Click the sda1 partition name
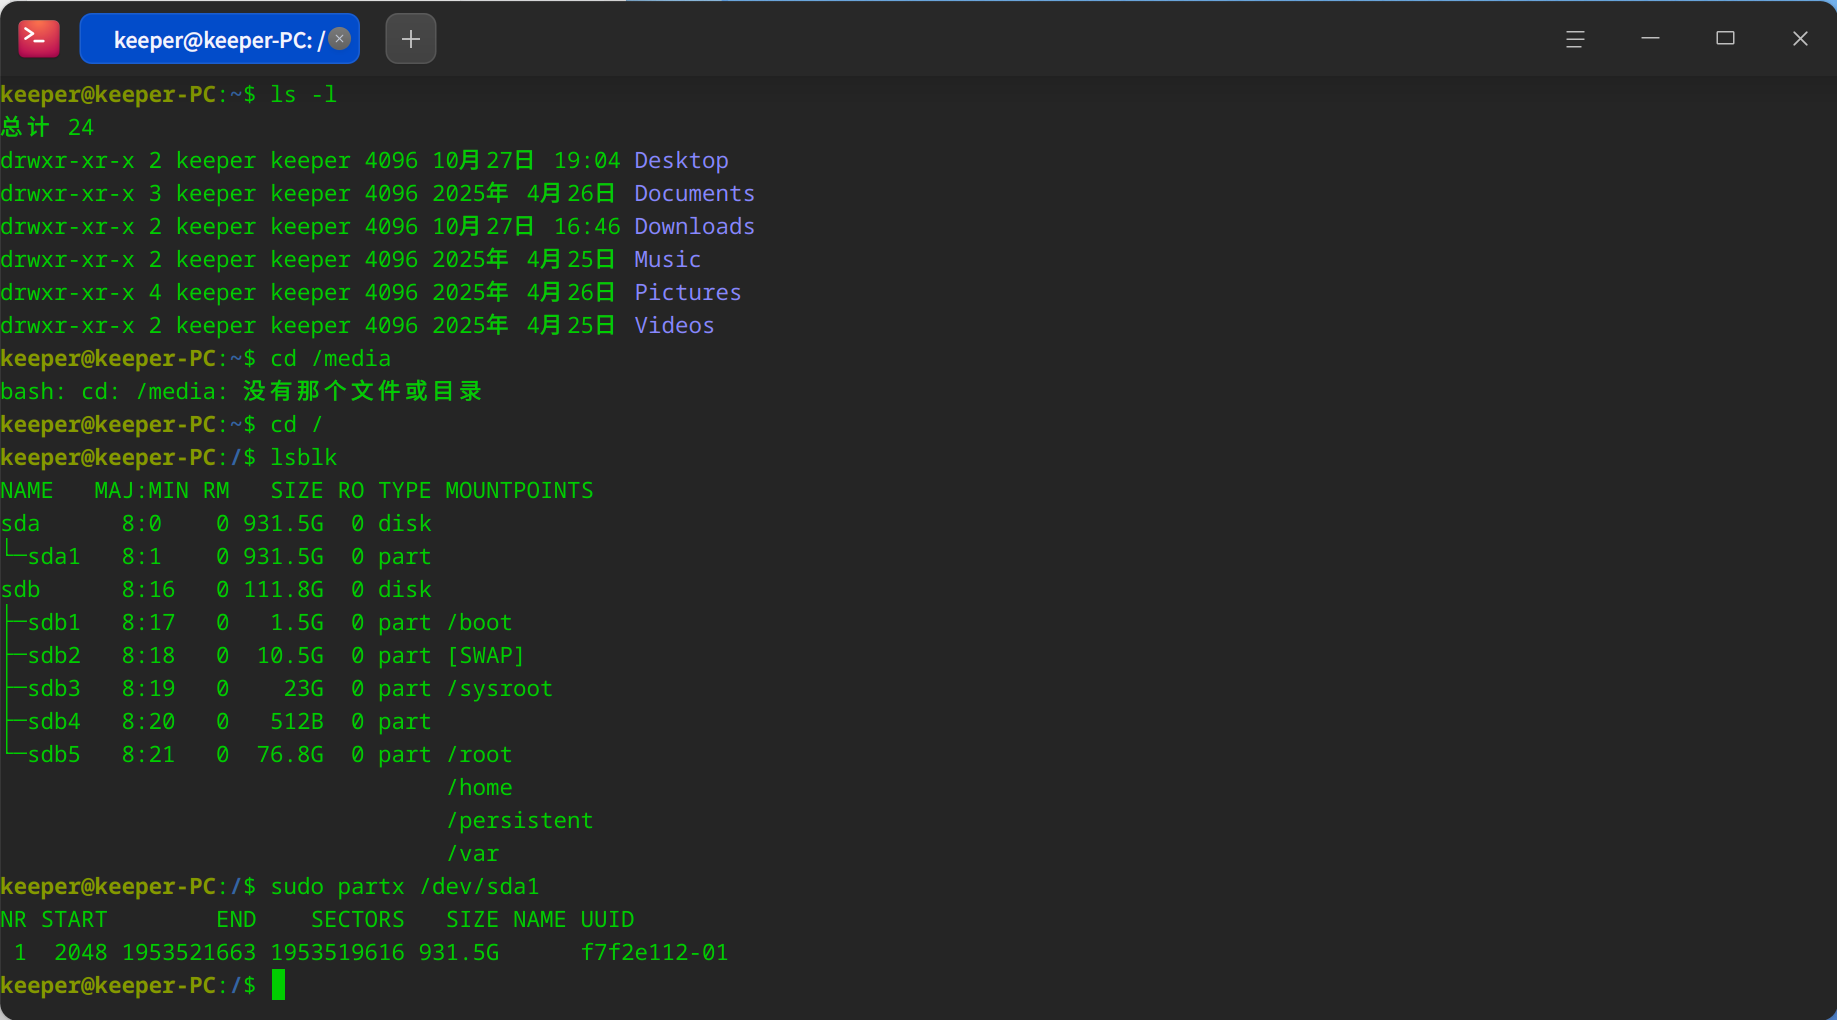1837x1020 pixels. (54, 556)
